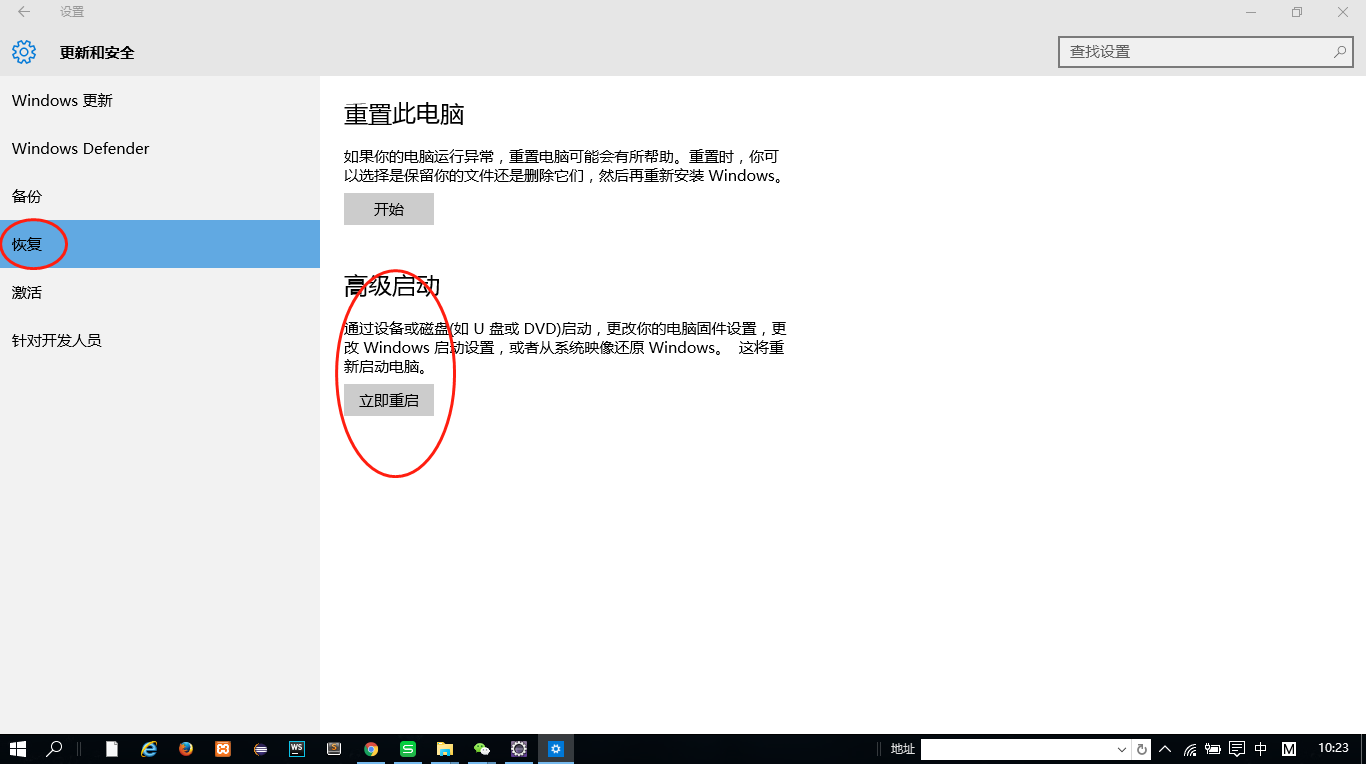Open the network Wi-Fi tray icon

point(1190,749)
